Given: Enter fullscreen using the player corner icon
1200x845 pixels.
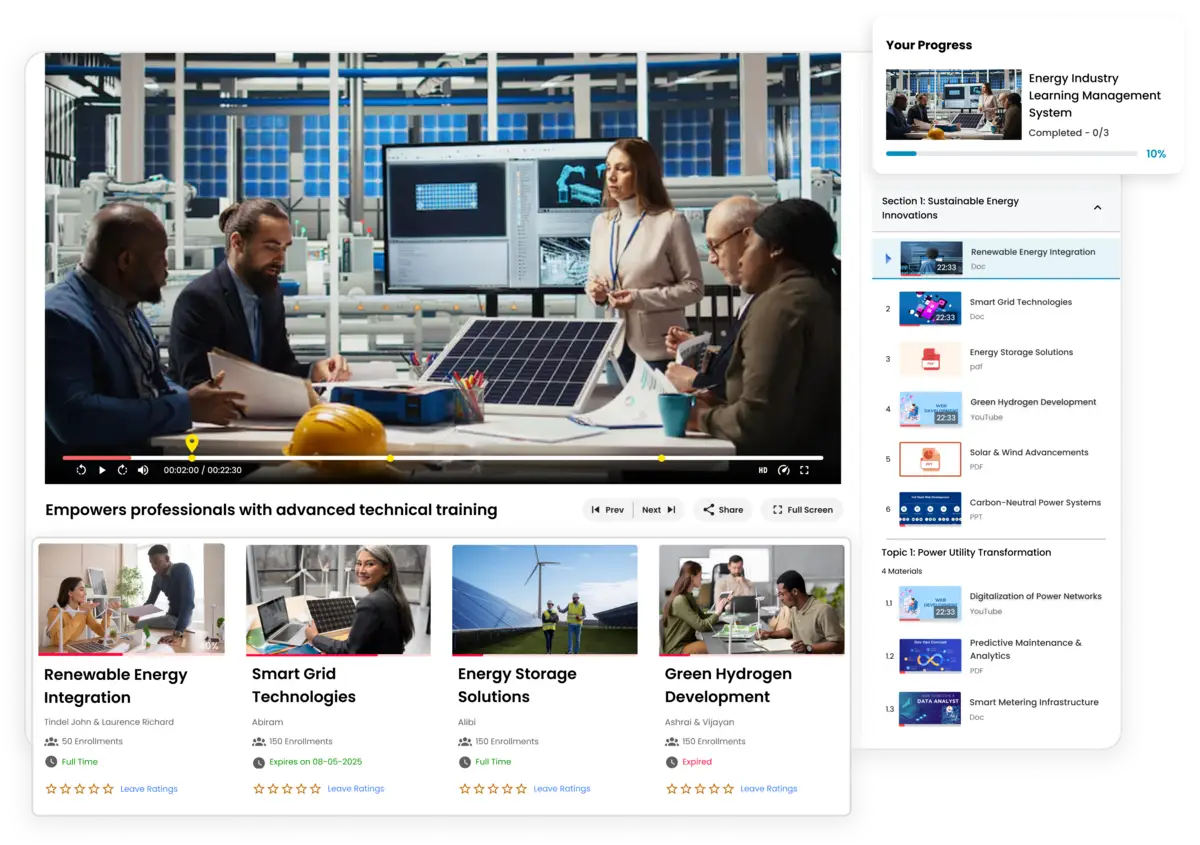Looking at the screenshot, I should (804, 470).
